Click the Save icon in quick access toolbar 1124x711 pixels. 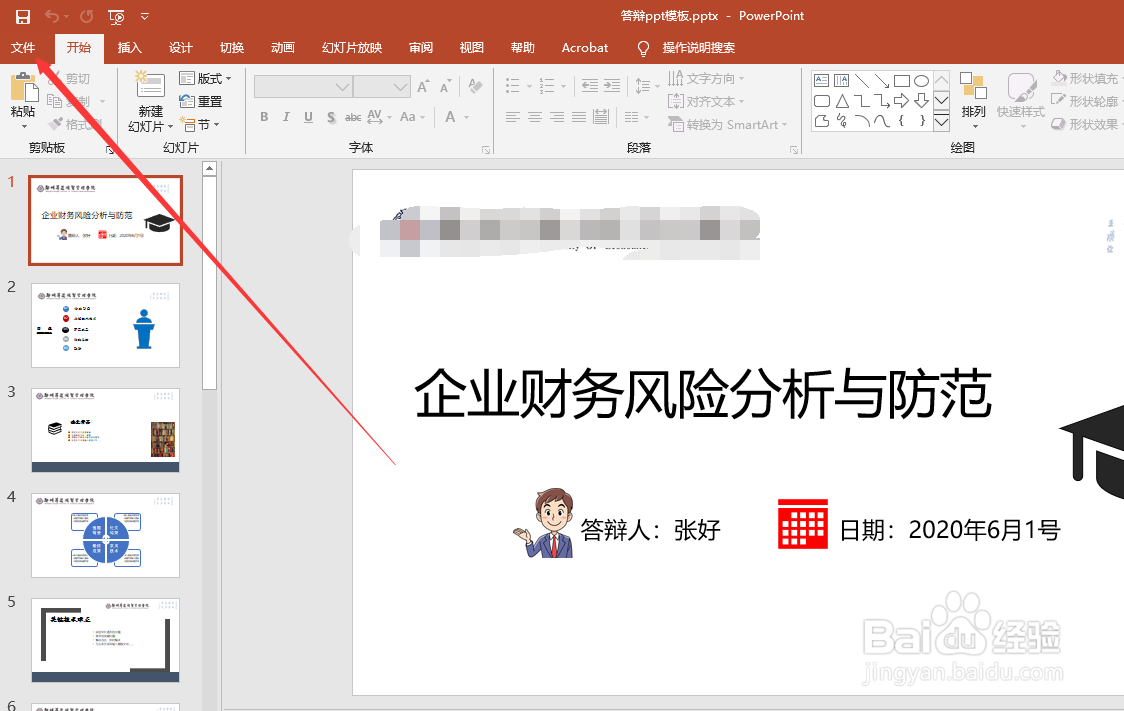tap(23, 16)
